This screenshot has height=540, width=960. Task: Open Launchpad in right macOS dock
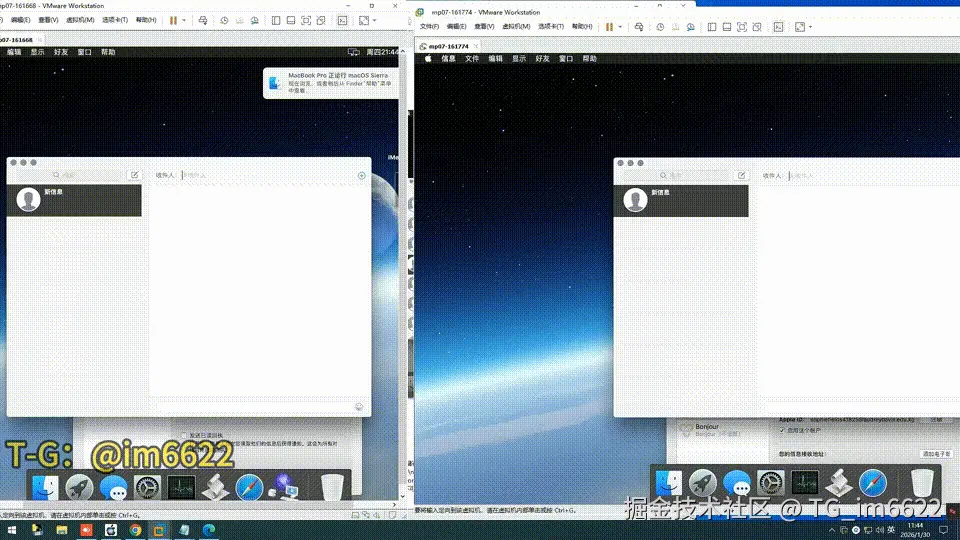coord(703,482)
